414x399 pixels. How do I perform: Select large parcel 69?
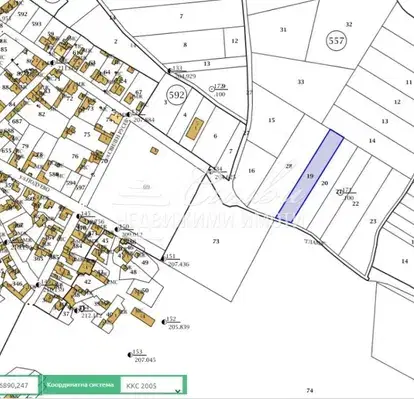click(x=146, y=187)
